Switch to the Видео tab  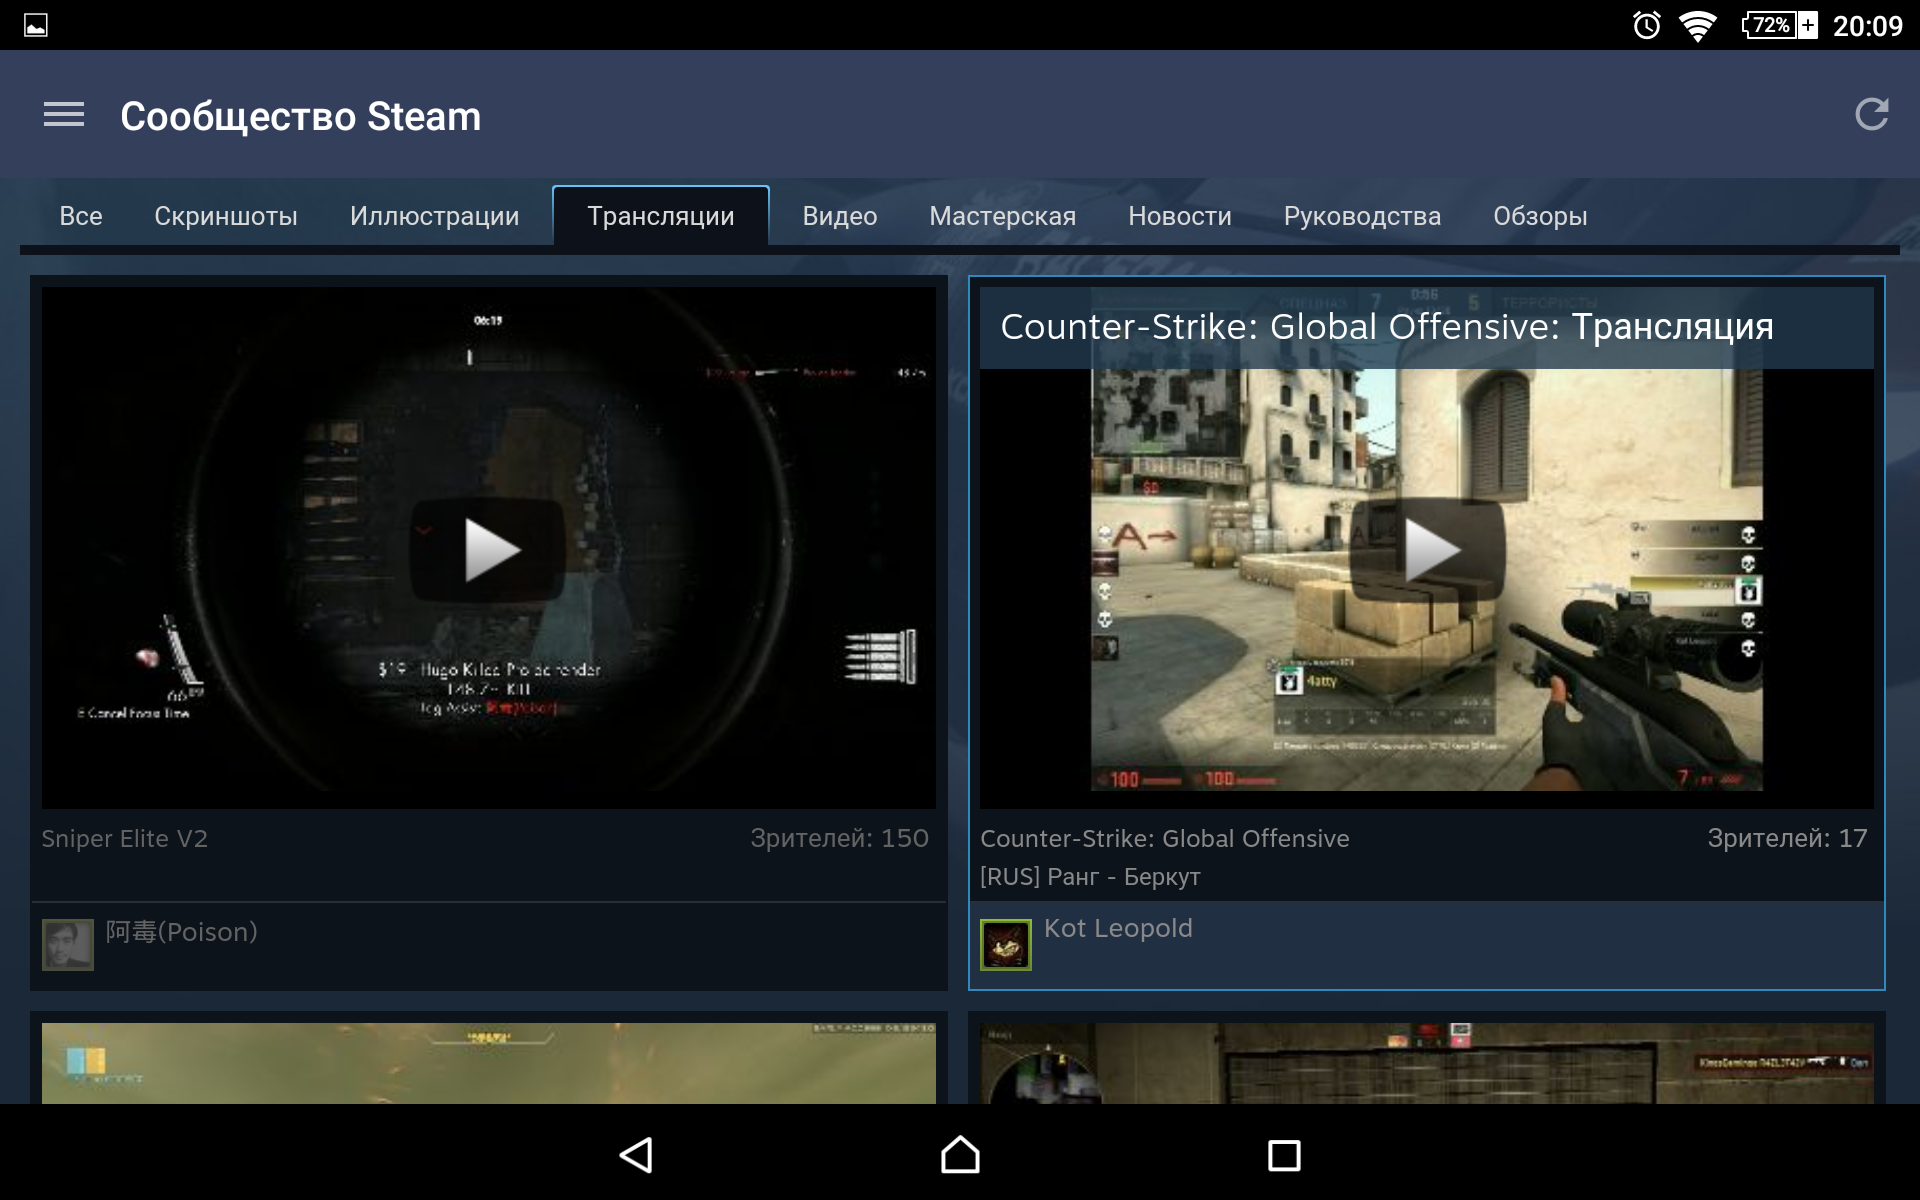click(840, 216)
